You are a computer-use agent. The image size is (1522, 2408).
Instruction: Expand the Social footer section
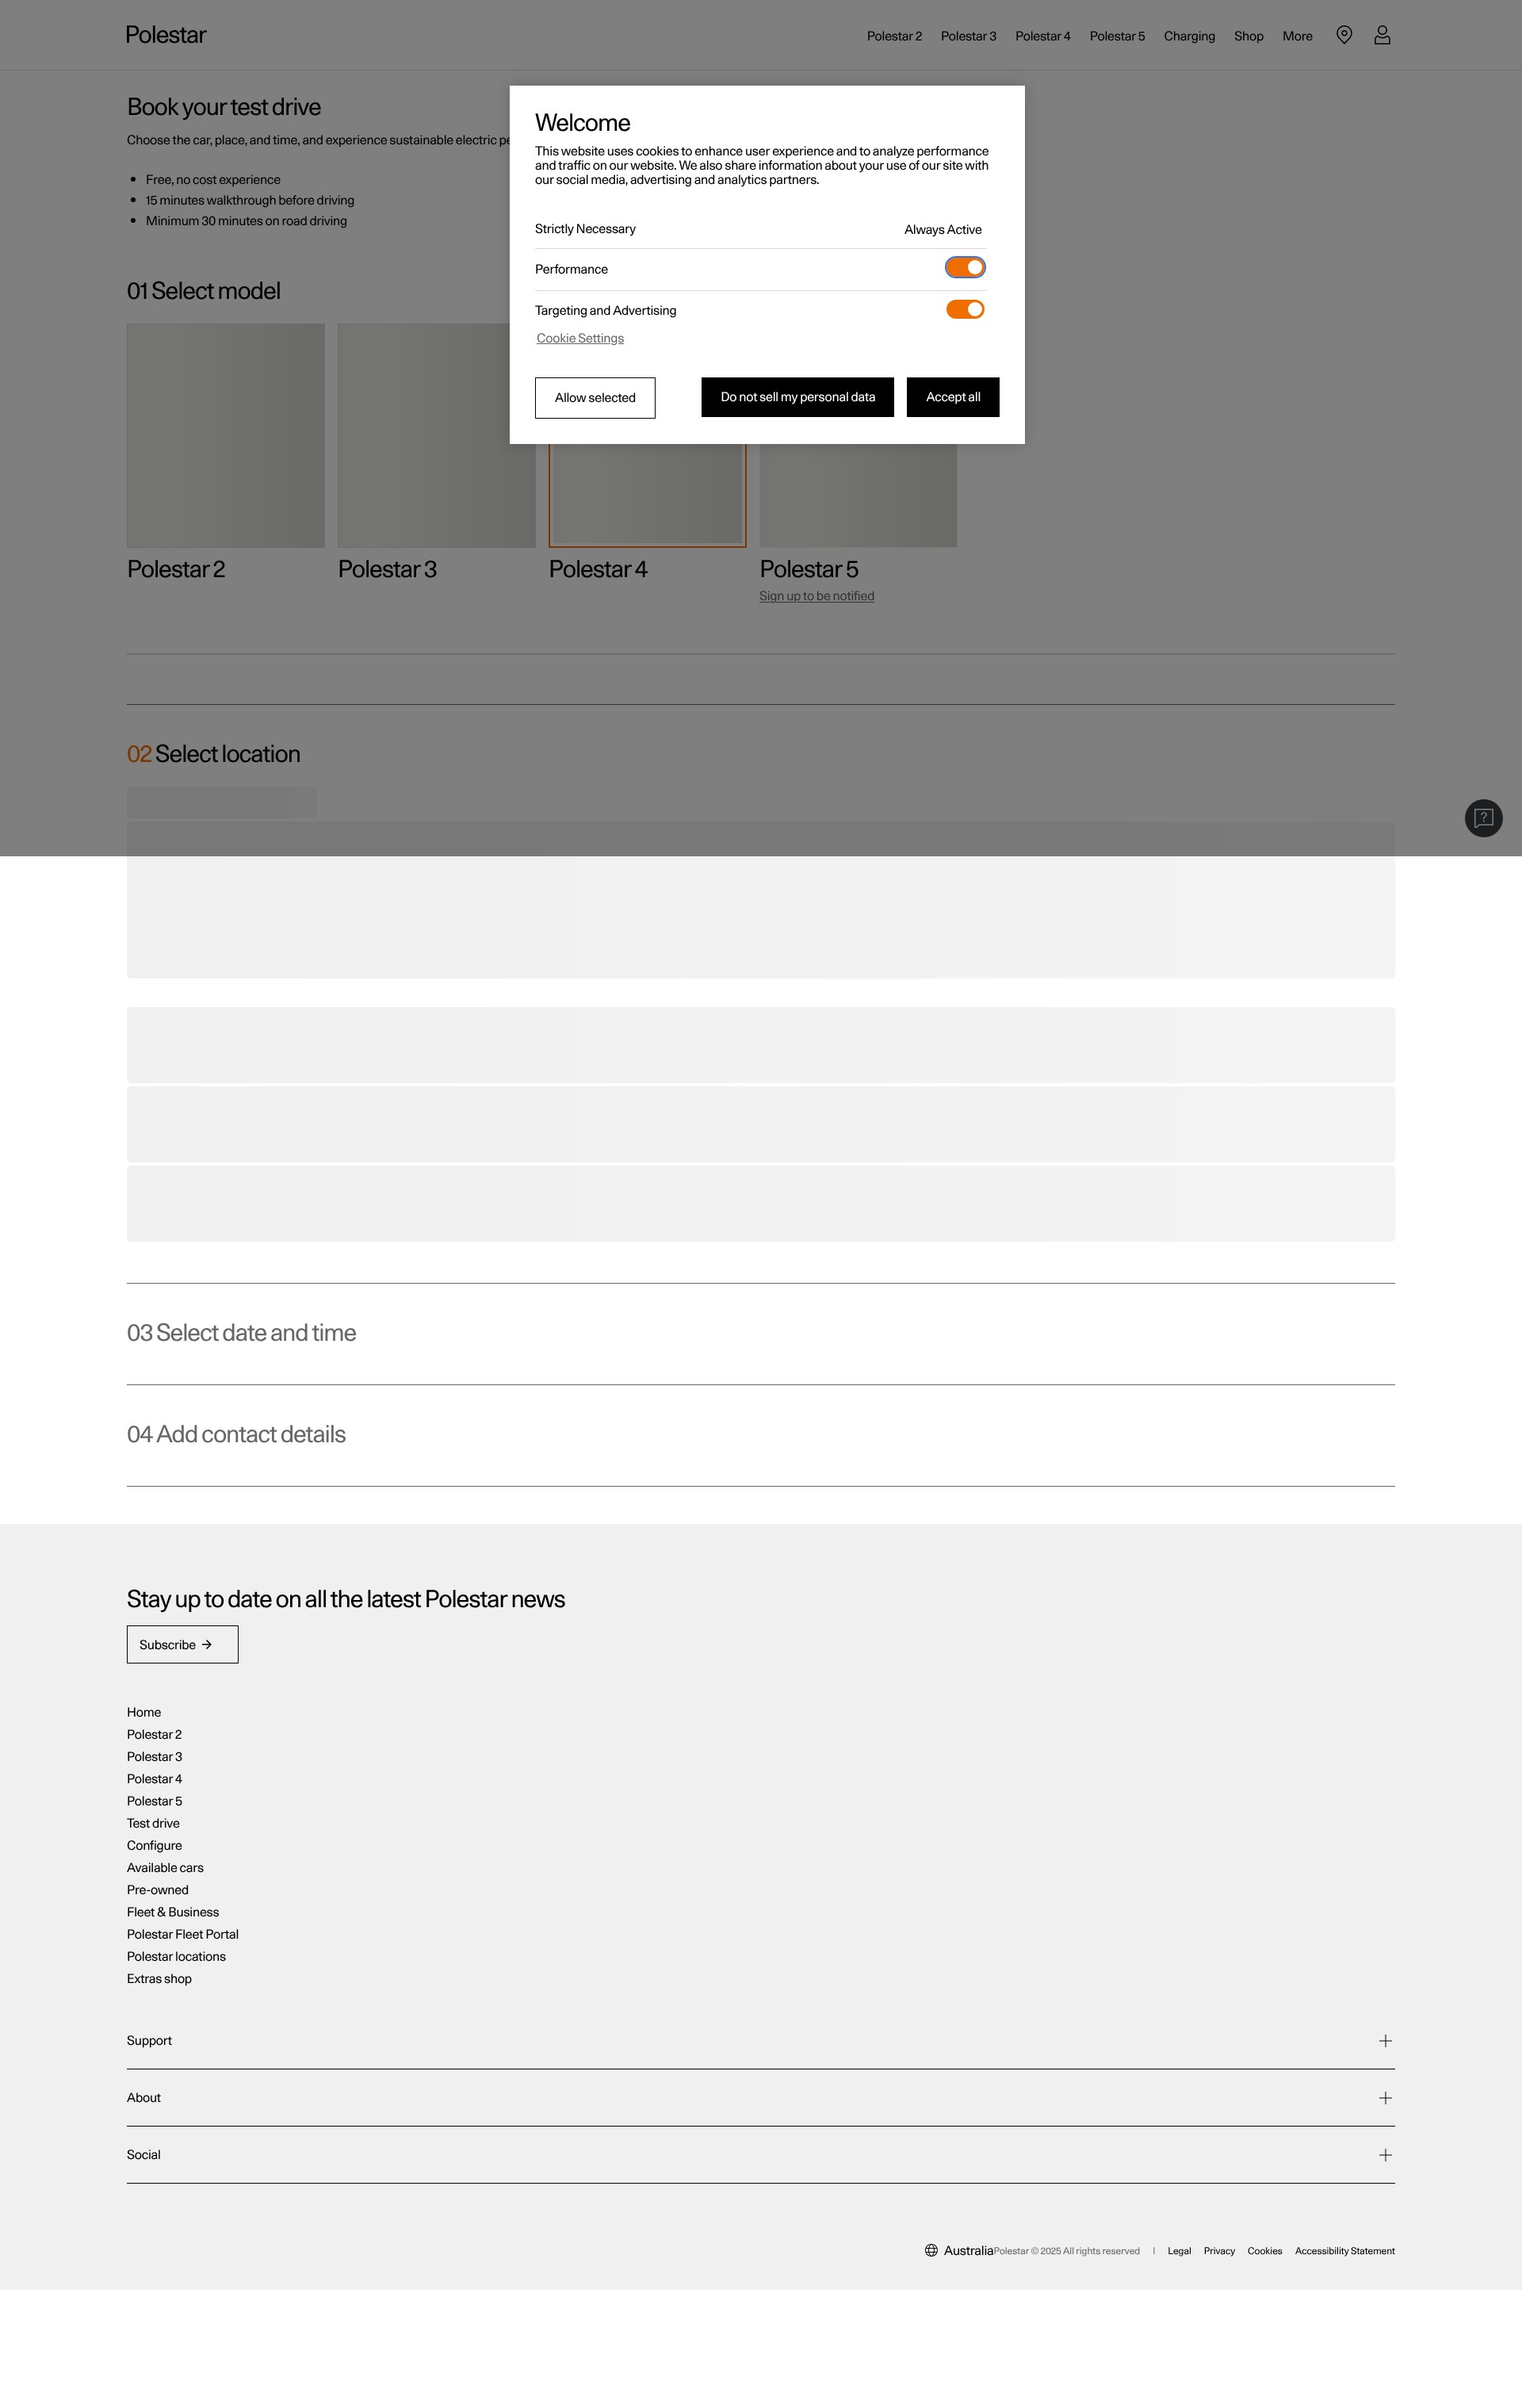(760, 2154)
